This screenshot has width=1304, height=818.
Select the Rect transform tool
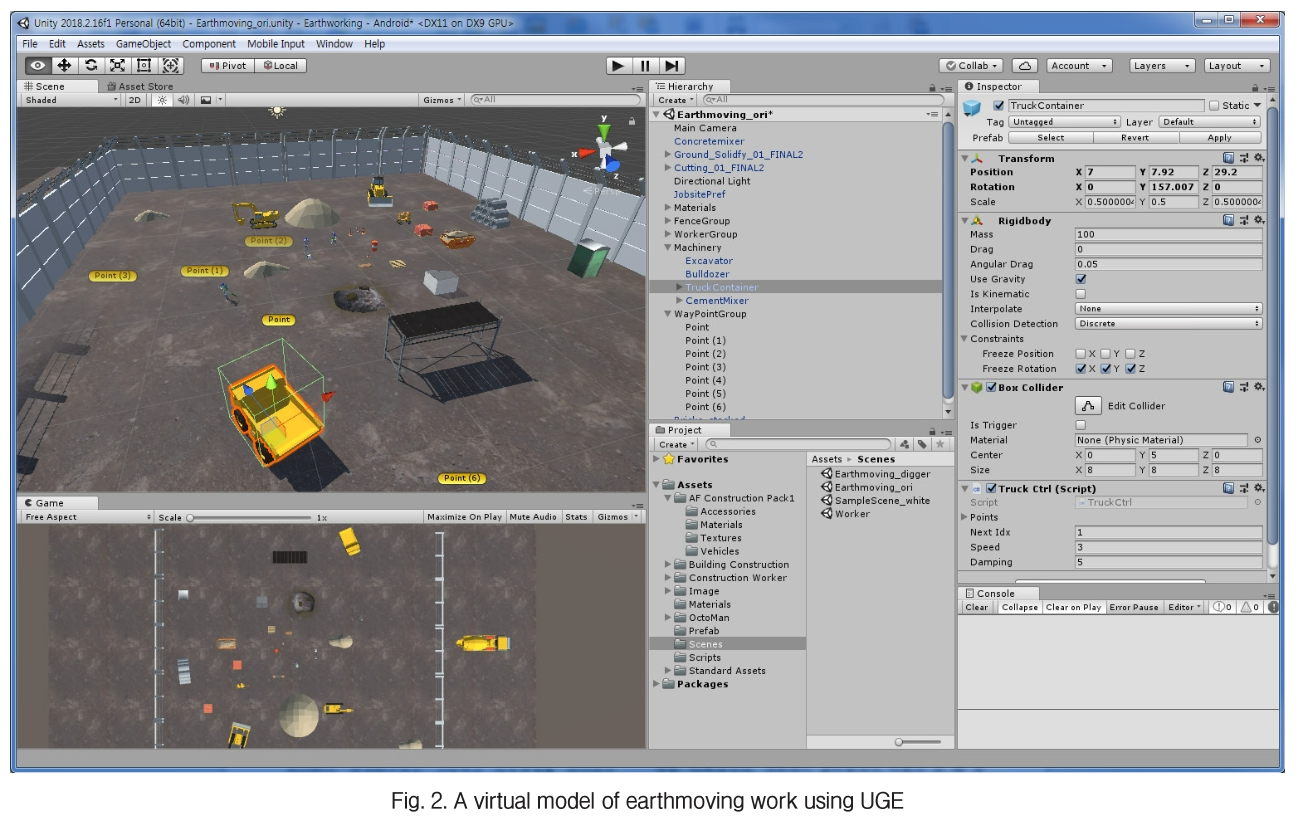pyautogui.click(x=143, y=65)
